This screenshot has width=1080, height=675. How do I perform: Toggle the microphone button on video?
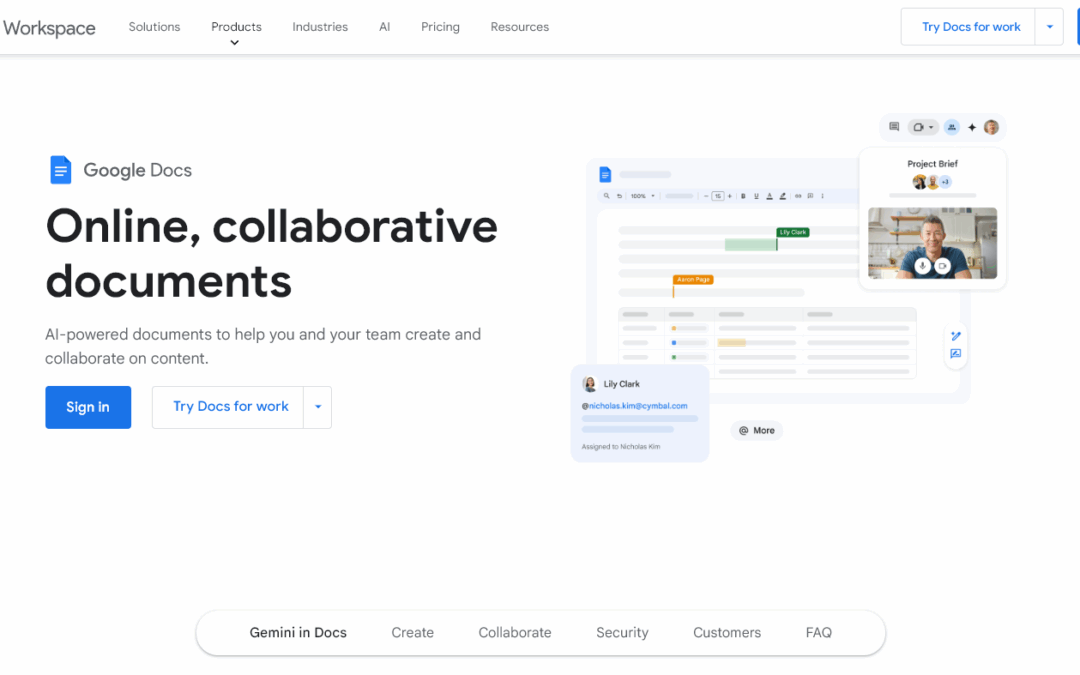tap(922, 266)
